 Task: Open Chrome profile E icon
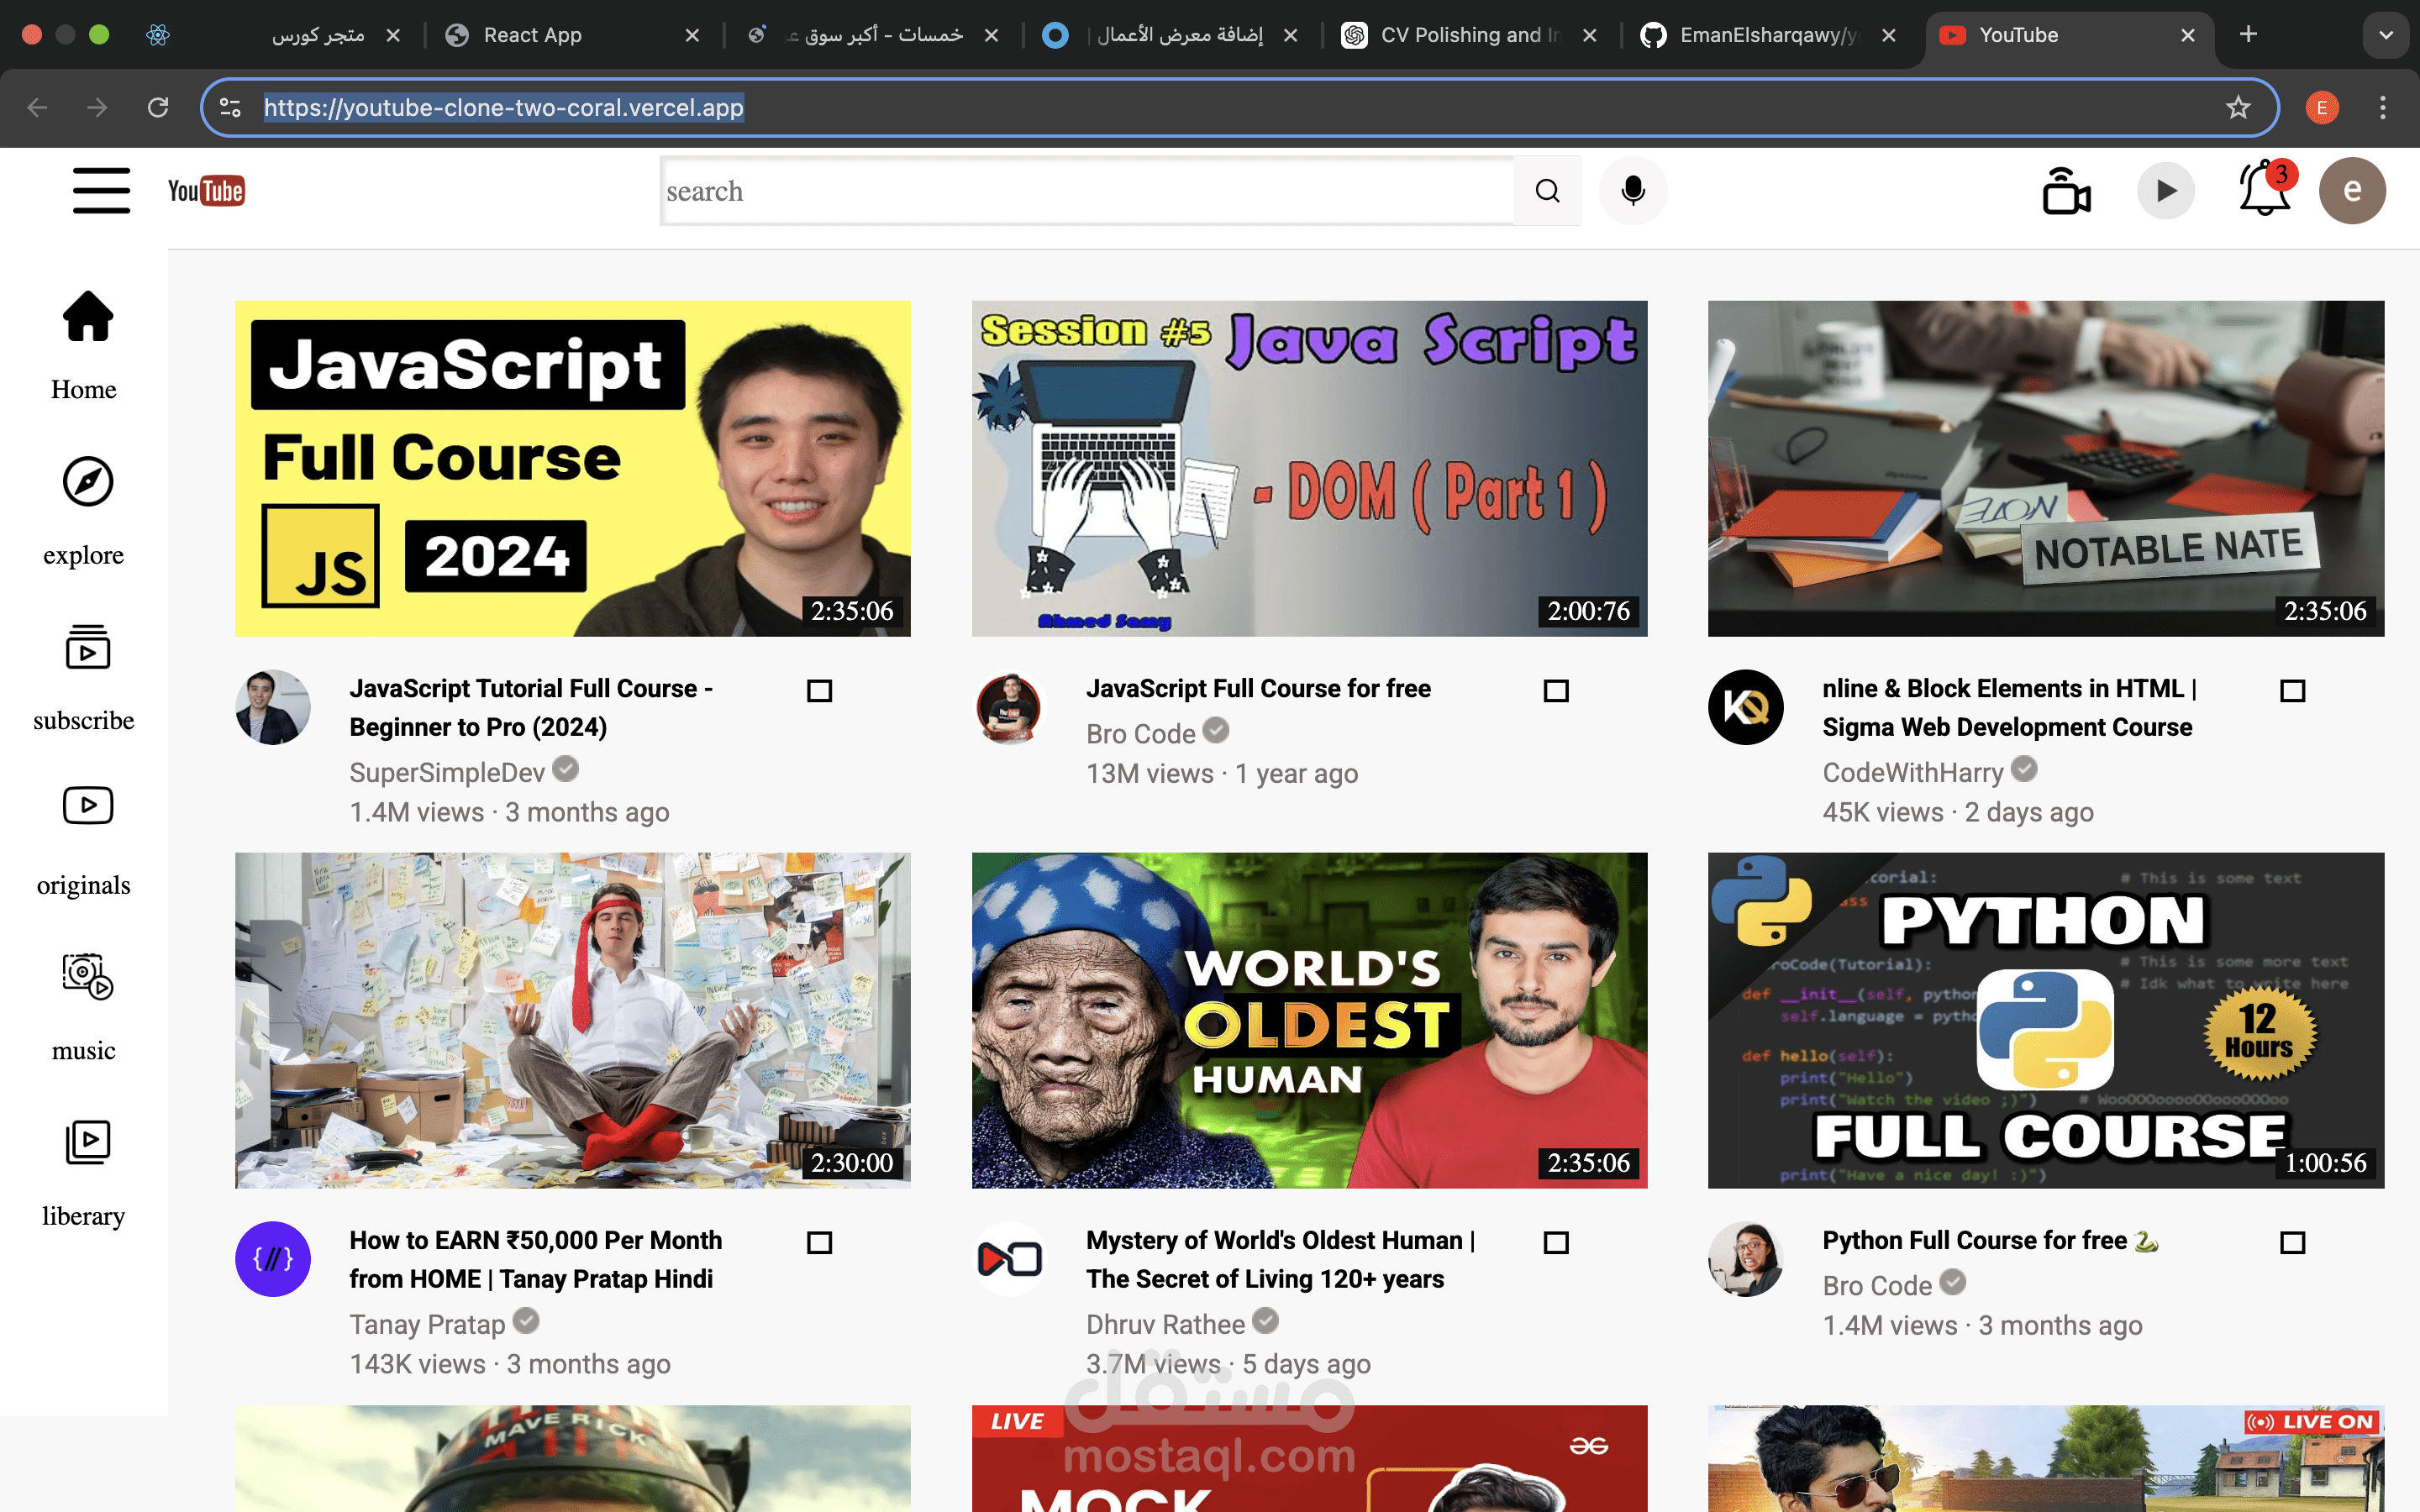[2322, 107]
